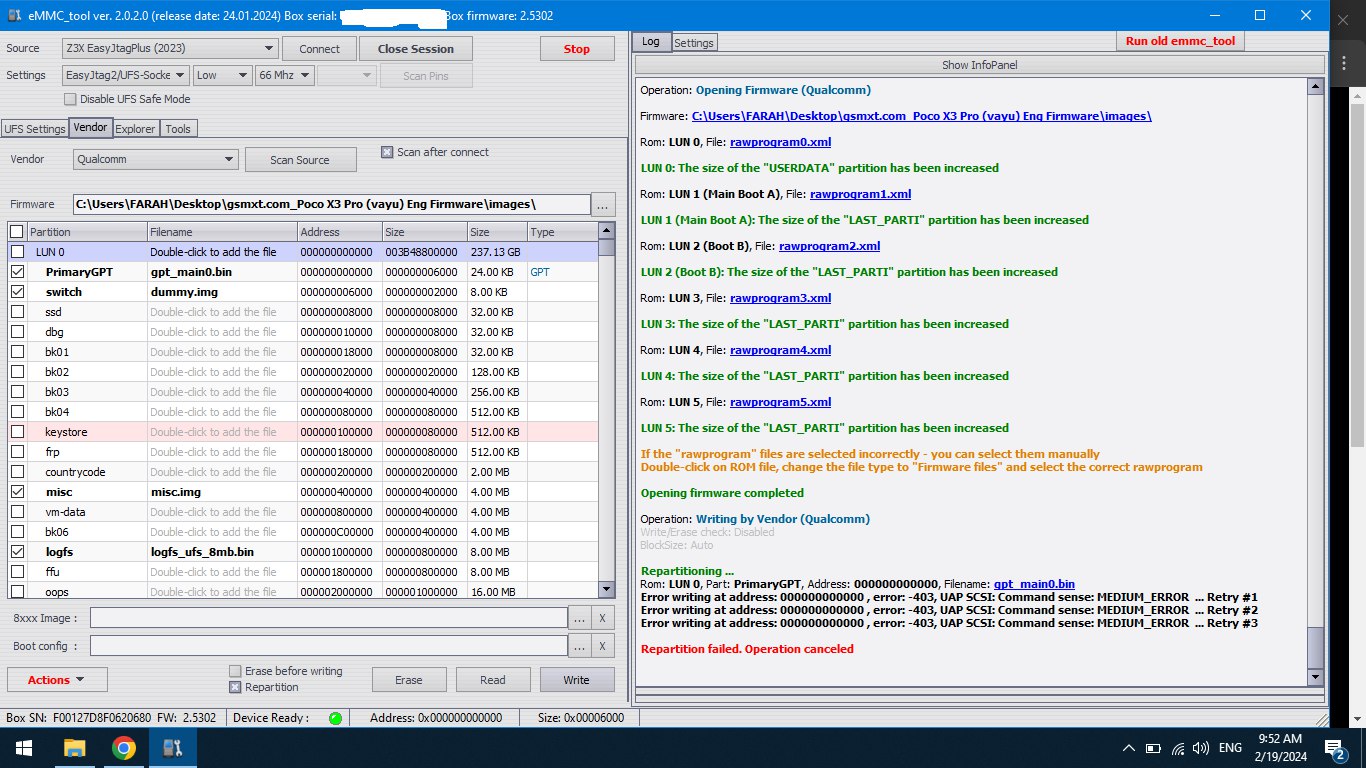Show hidden system tray icons

click(x=1129, y=748)
